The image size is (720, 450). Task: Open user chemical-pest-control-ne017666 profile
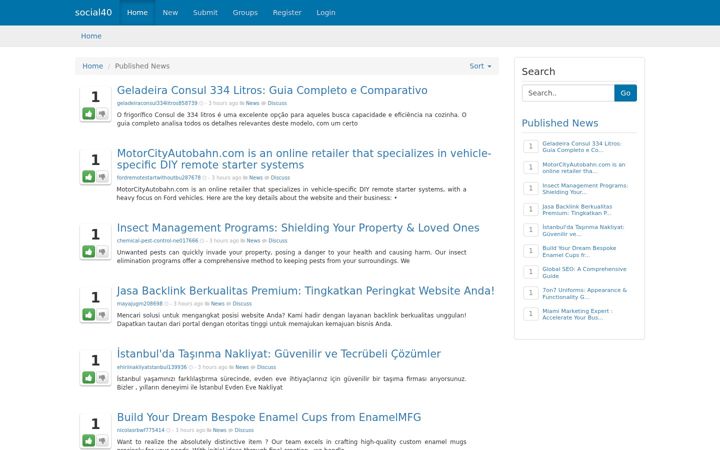(158, 241)
